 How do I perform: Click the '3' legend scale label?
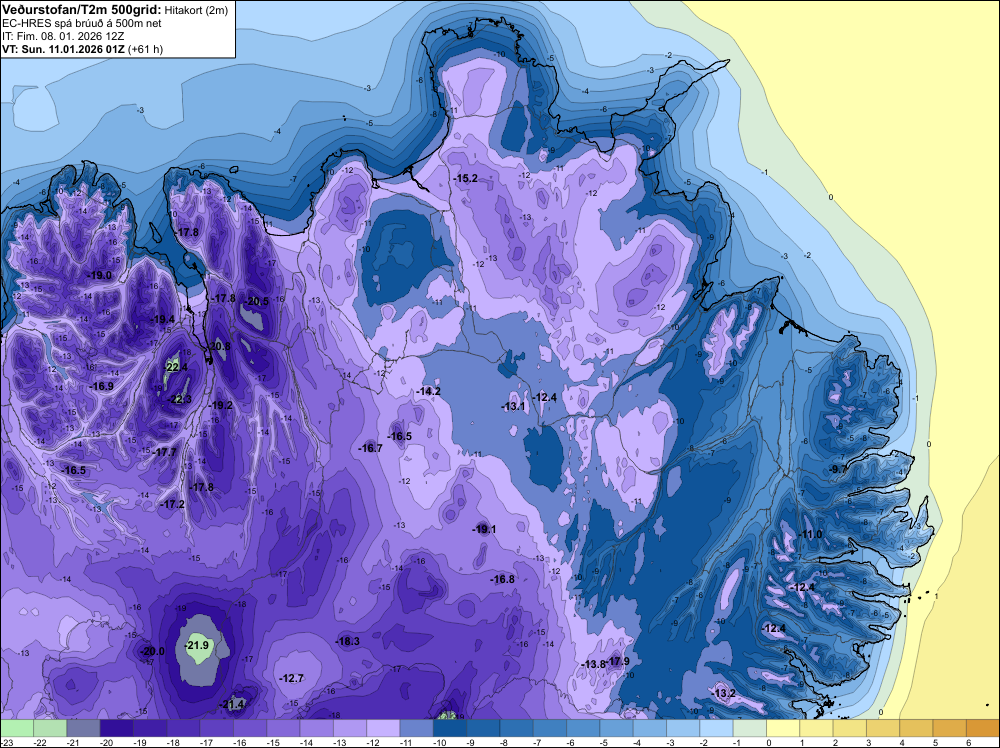[x=869, y=742]
